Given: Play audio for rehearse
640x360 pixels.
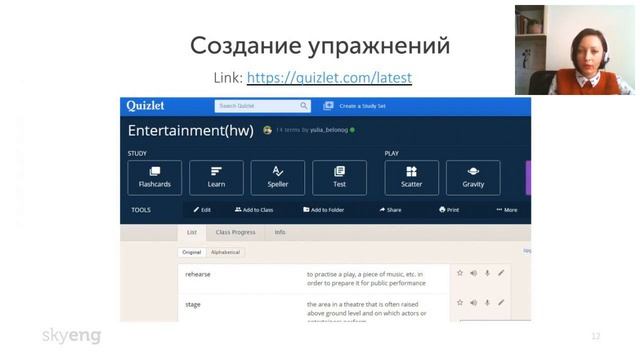Looking at the screenshot, I should pyautogui.click(x=473, y=273).
